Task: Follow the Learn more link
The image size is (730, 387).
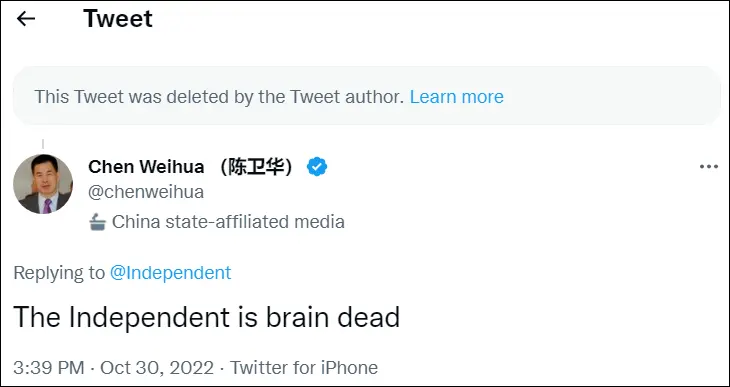Action: click(x=456, y=97)
